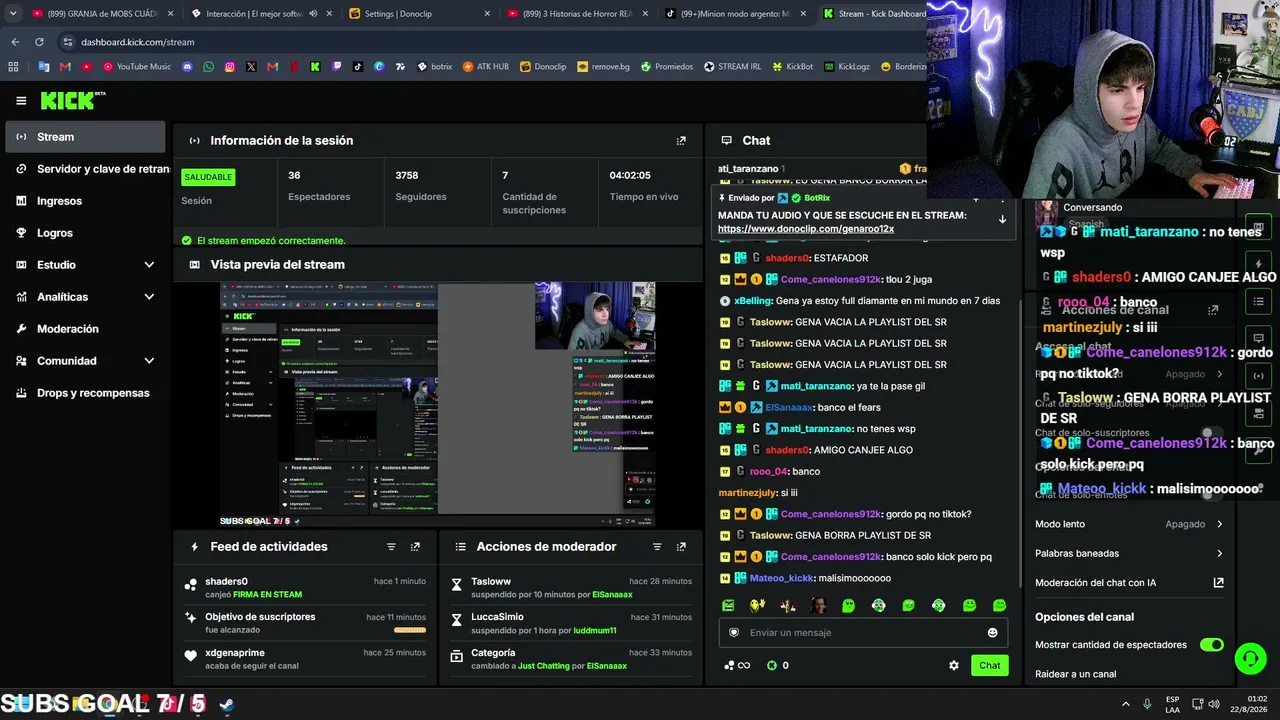
Task: Pop out the Información de la sesión panel
Action: coord(681,141)
